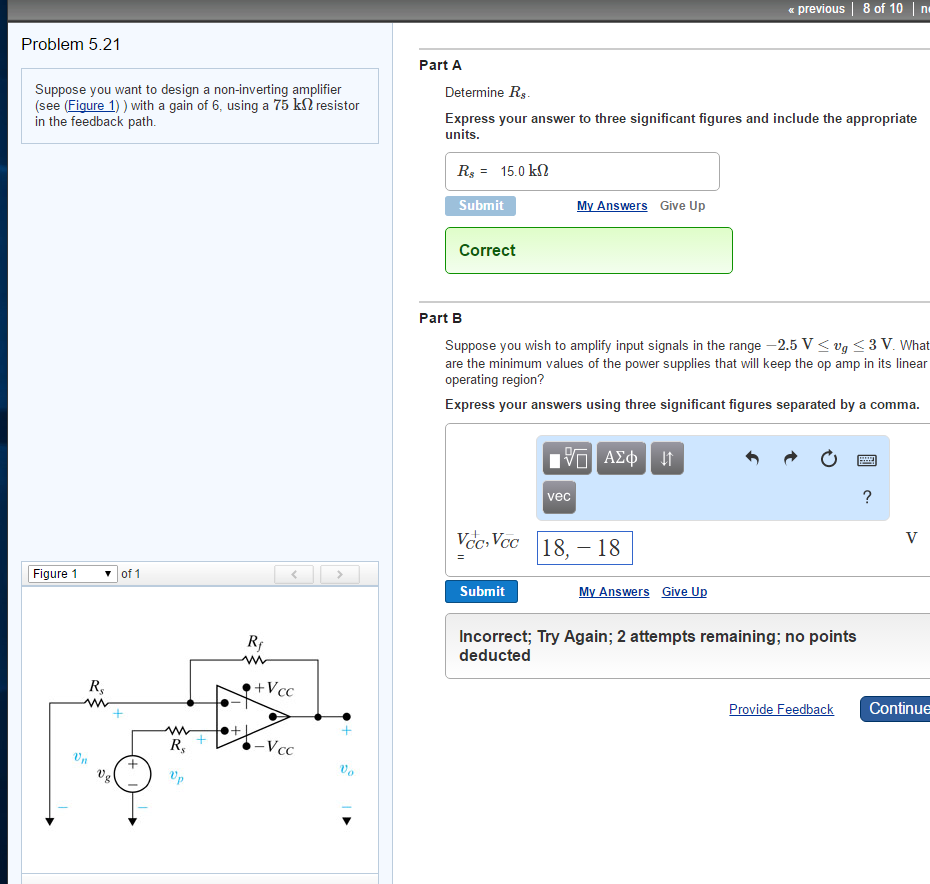Go to the previous figure with left arrow
The image size is (930, 884).
pyautogui.click(x=294, y=574)
